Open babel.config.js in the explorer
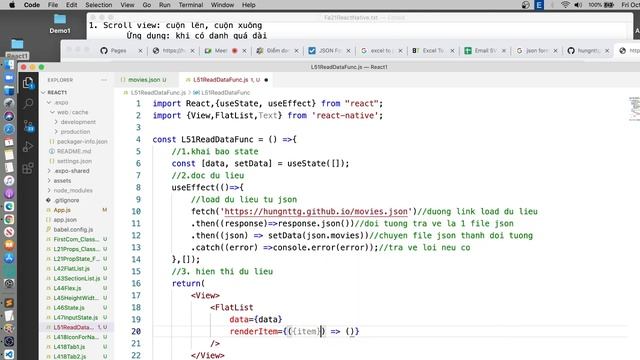The height and width of the screenshot is (360, 640). click(x=73, y=230)
